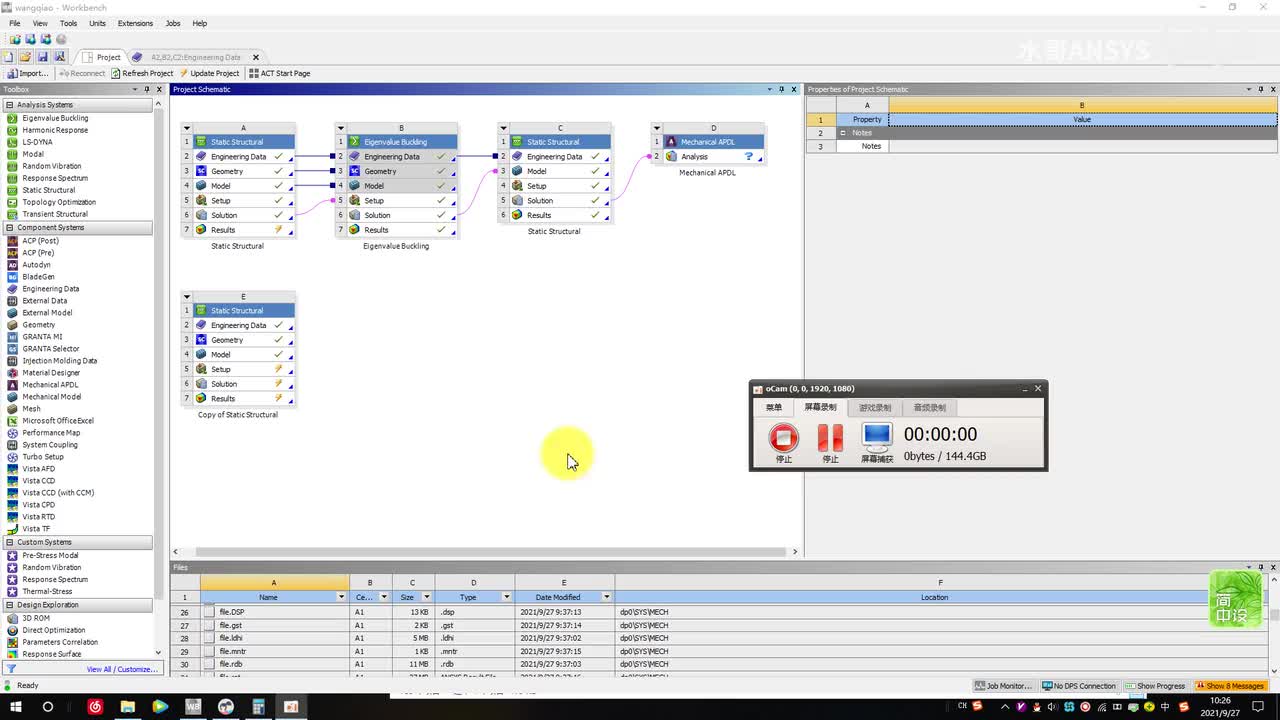The height and width of the screenshot is (720, 1280).
Task: Select Microsoft Office Excel in the Toolbox
Action: pos(58,421)
